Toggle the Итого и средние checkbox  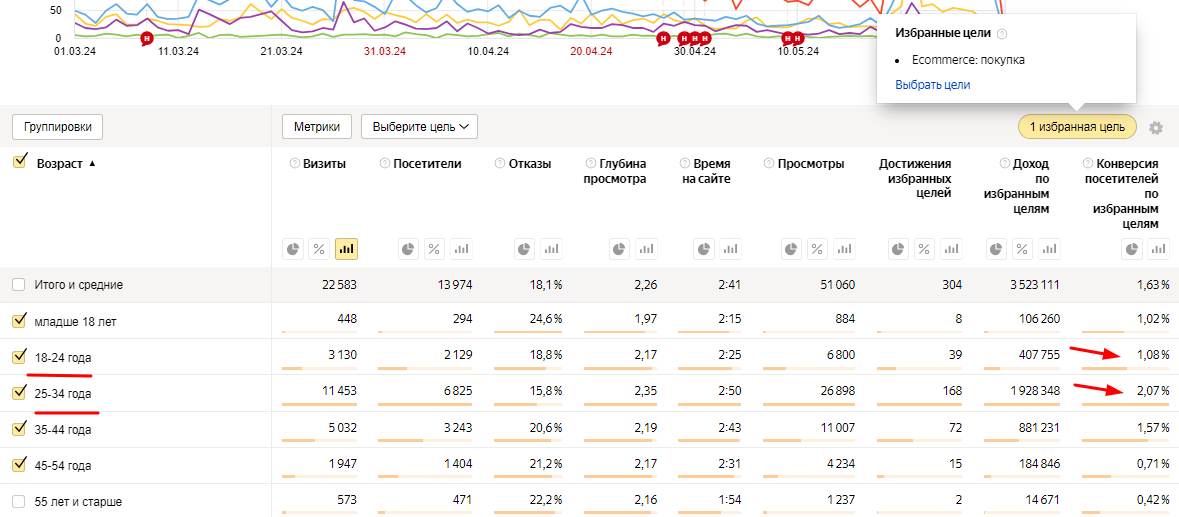(x=19, y=285)
